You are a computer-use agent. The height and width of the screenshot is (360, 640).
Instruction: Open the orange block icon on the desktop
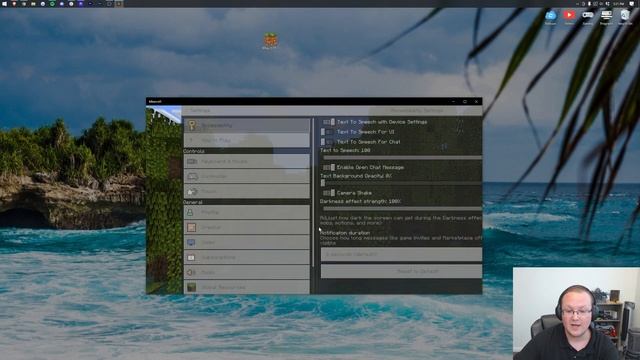[270, 40]
